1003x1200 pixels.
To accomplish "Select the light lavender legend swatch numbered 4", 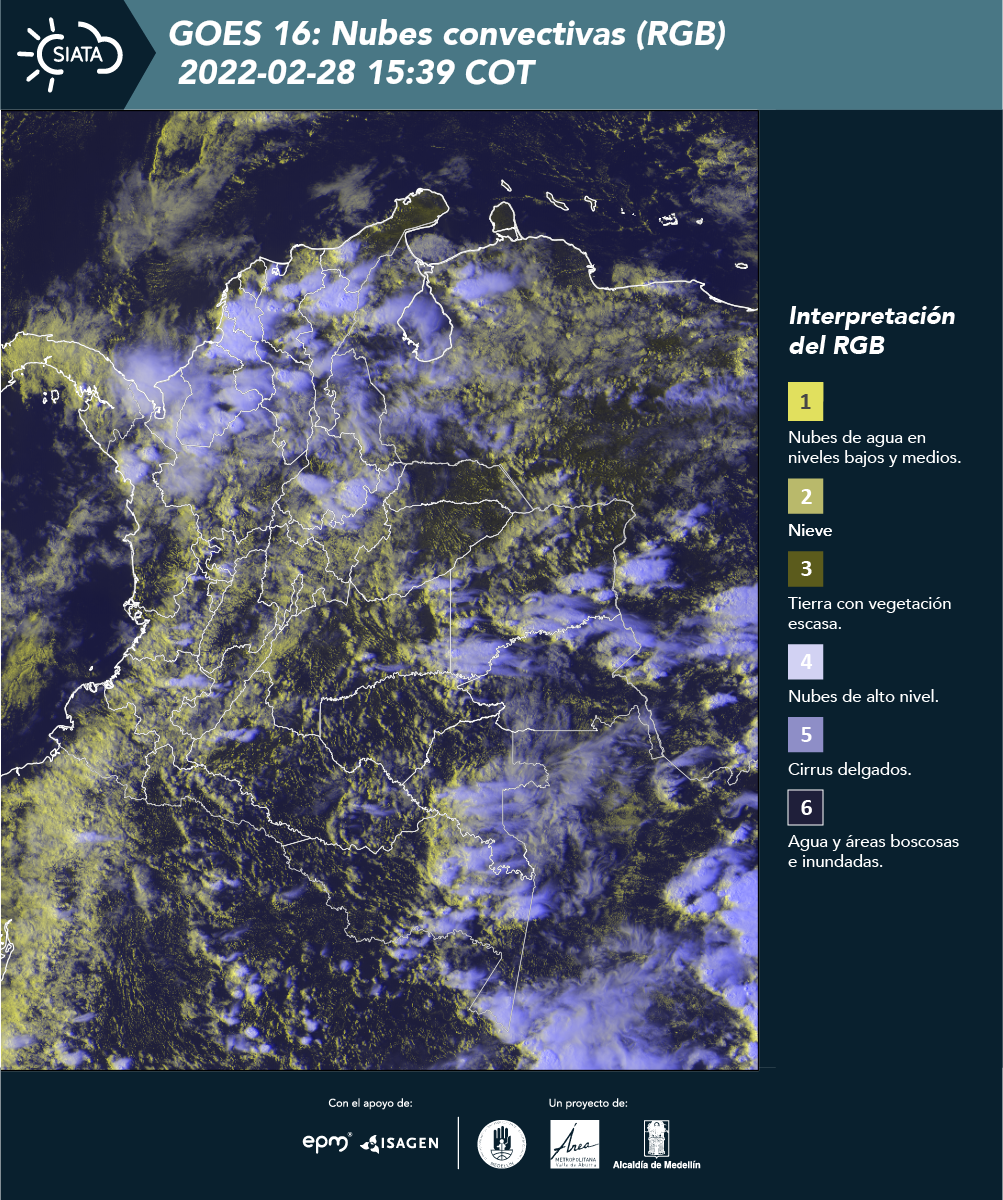I will [x=805, y=662].
